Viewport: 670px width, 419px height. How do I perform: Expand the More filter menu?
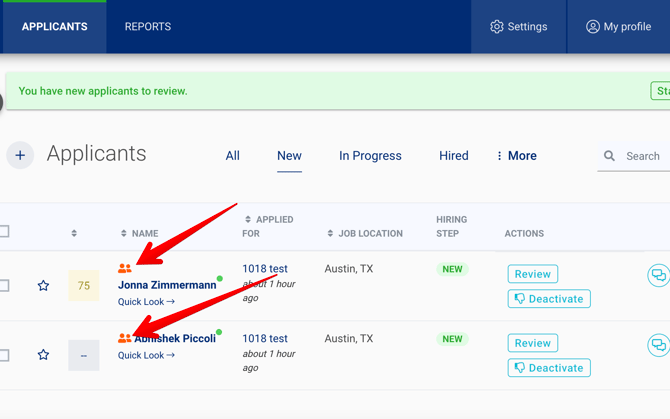(x=516, y=156)
